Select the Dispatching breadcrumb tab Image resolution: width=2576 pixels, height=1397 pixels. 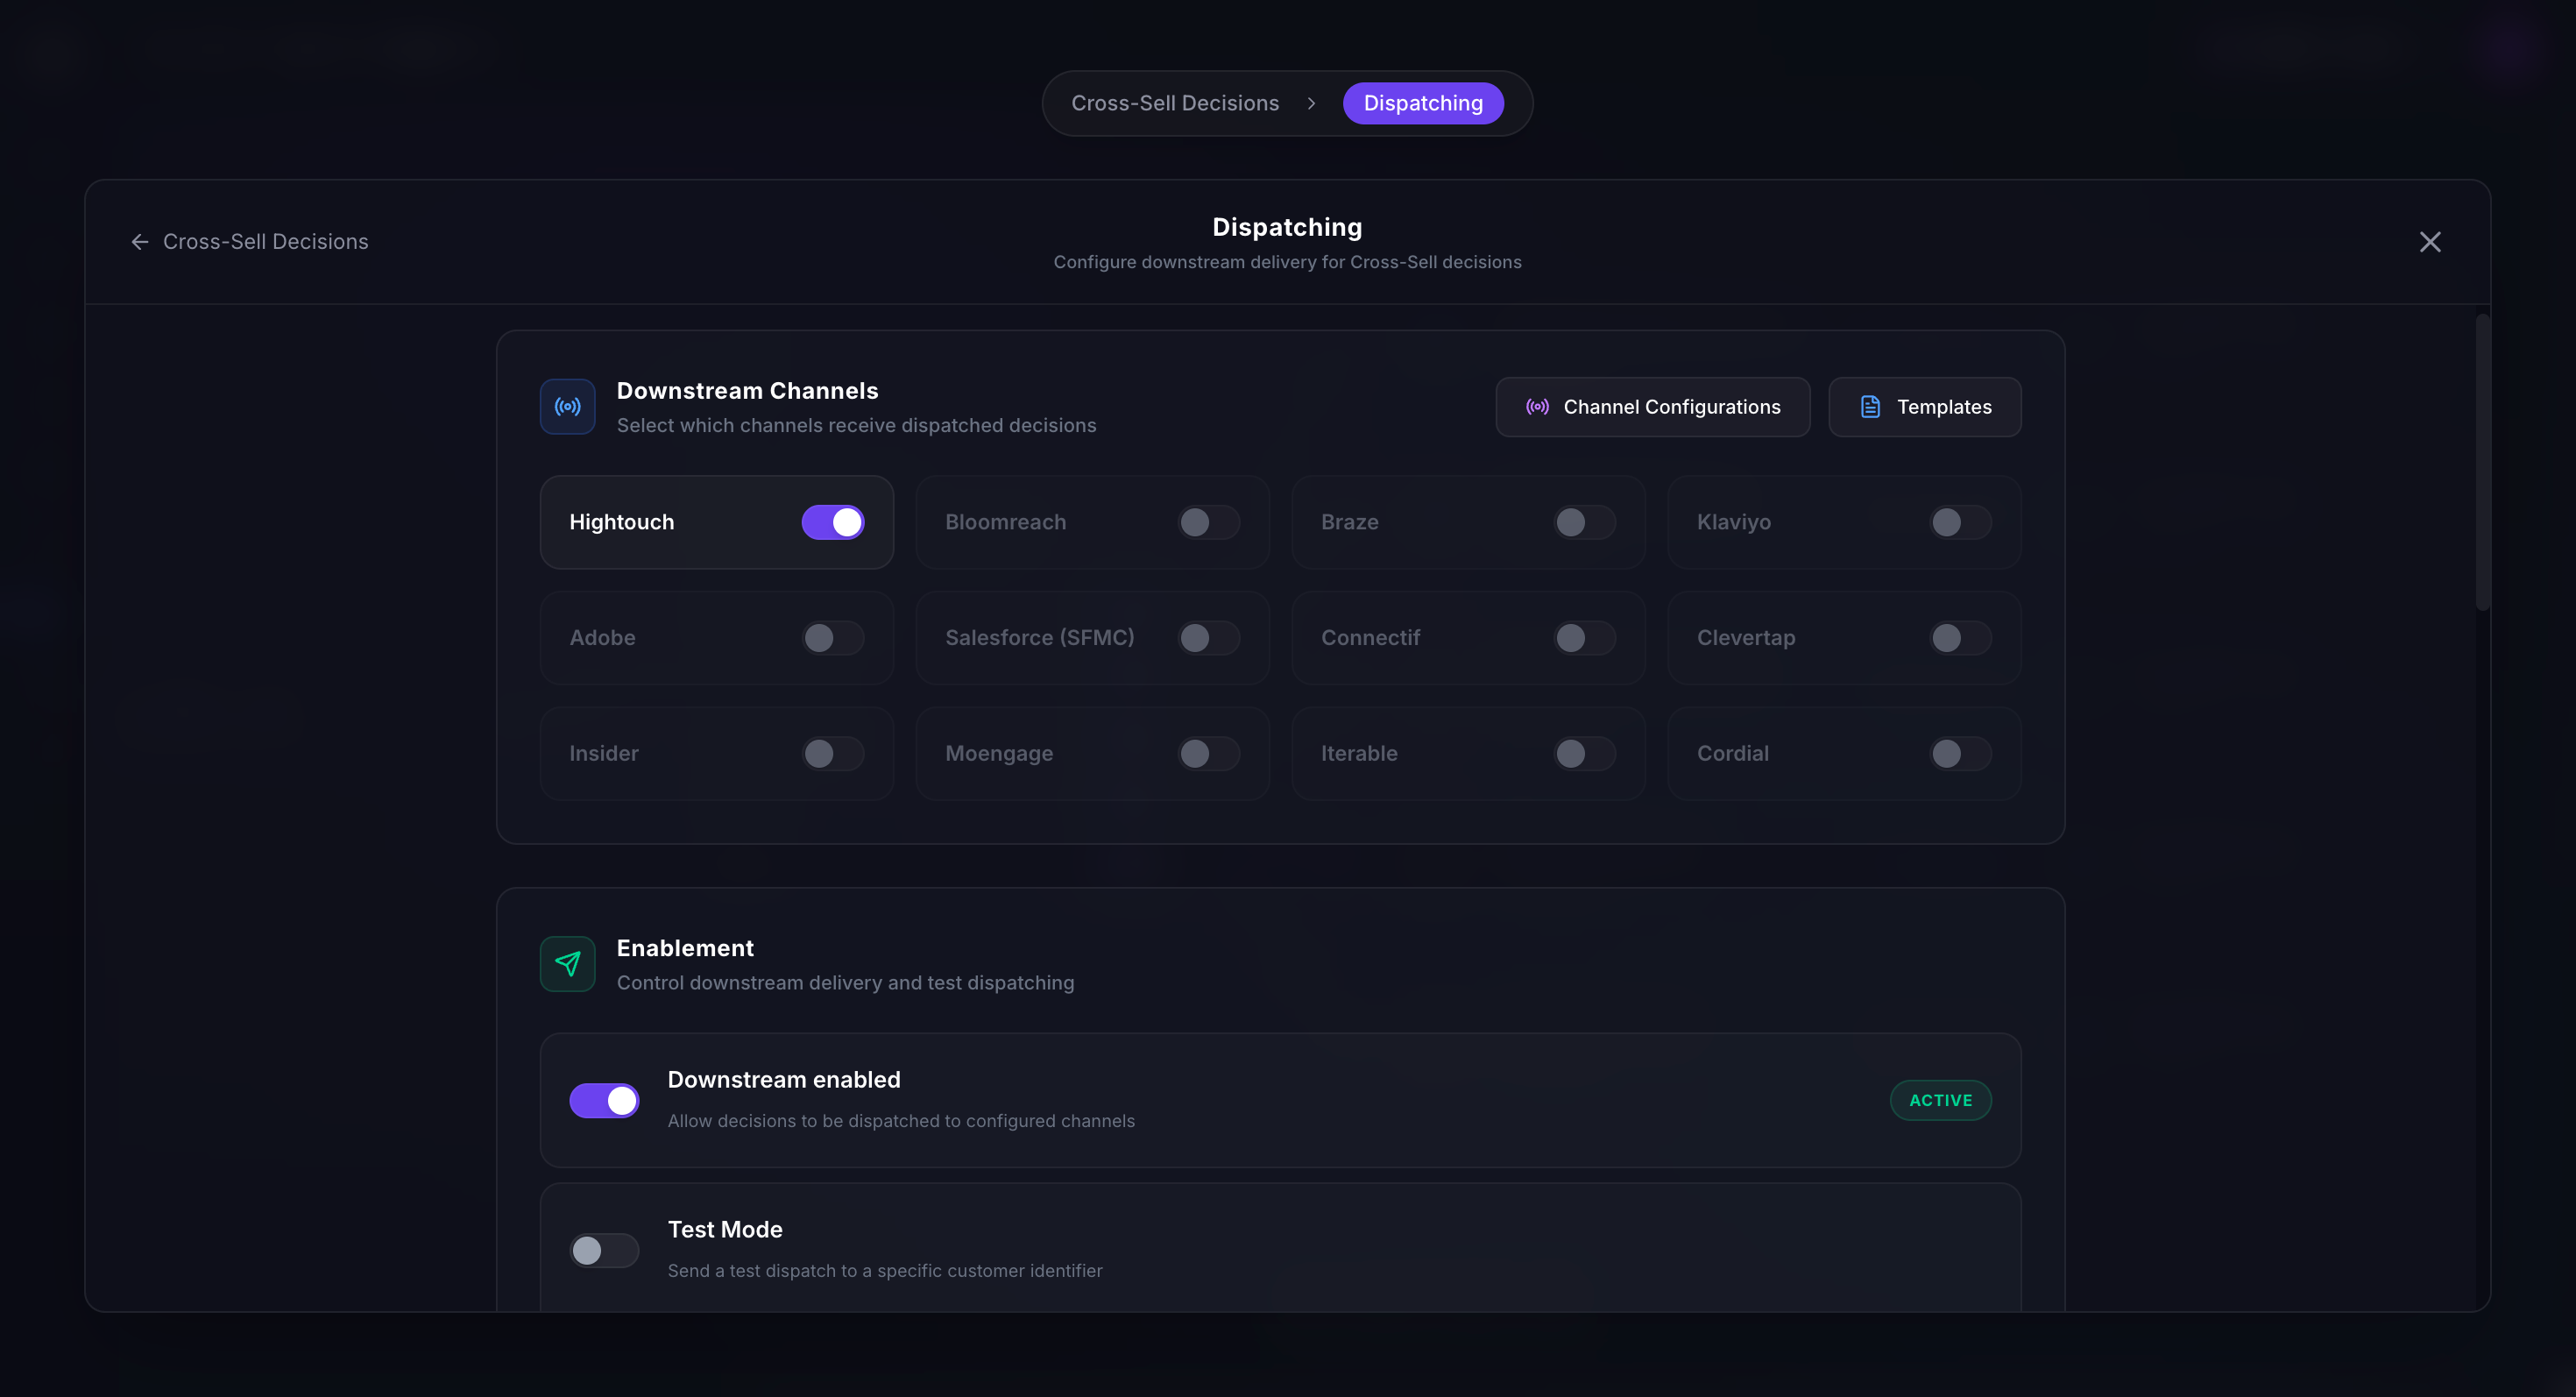point(1422,104)
